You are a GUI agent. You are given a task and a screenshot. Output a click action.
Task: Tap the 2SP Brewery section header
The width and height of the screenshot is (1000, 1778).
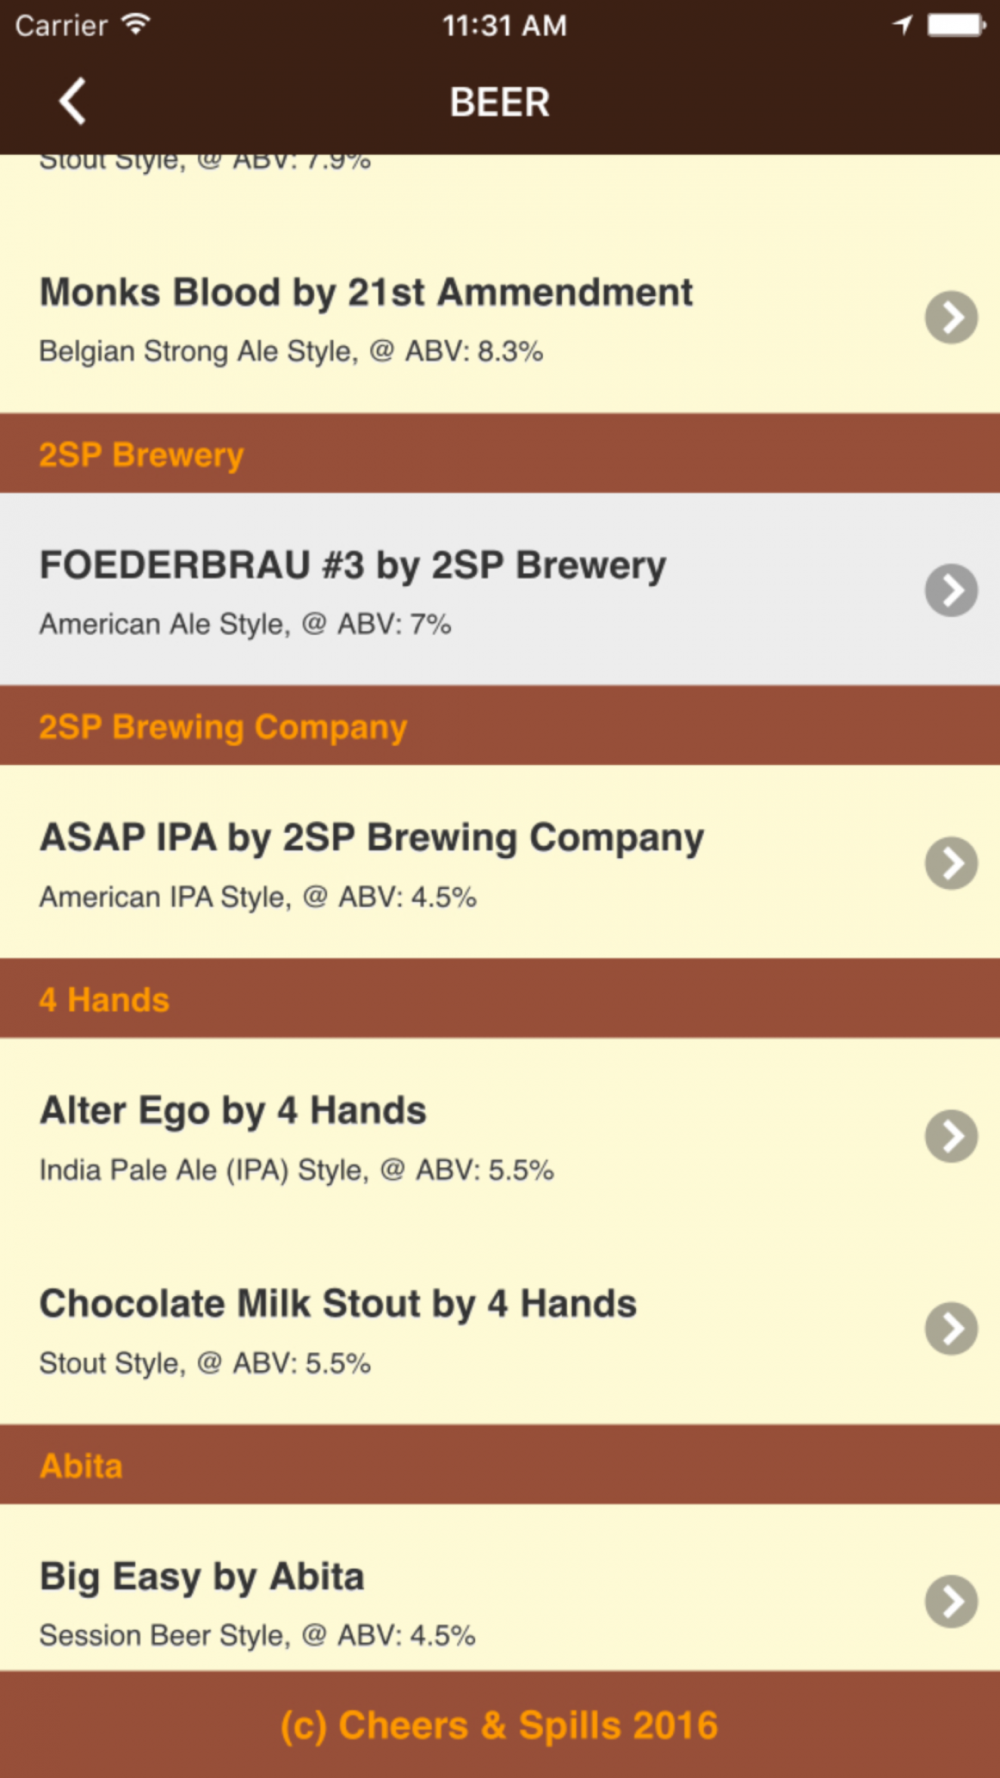point(500,453)
